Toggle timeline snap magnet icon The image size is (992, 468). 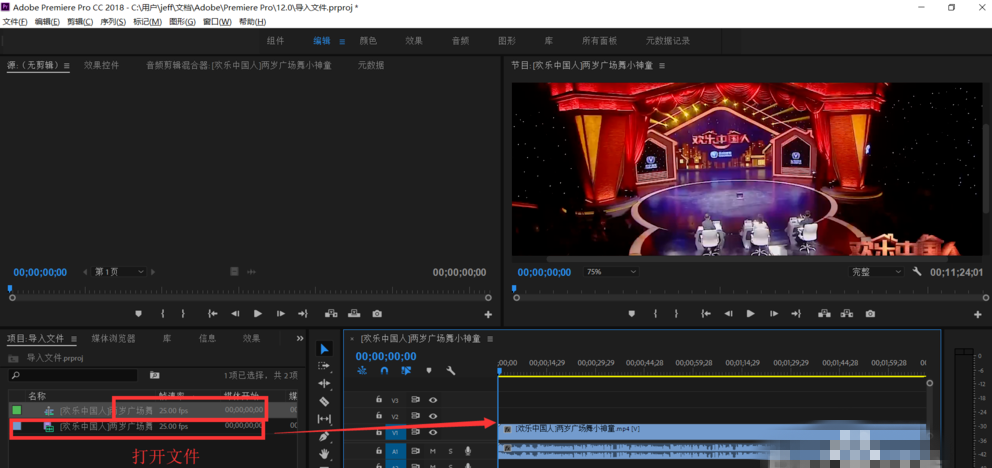[384, 371]
